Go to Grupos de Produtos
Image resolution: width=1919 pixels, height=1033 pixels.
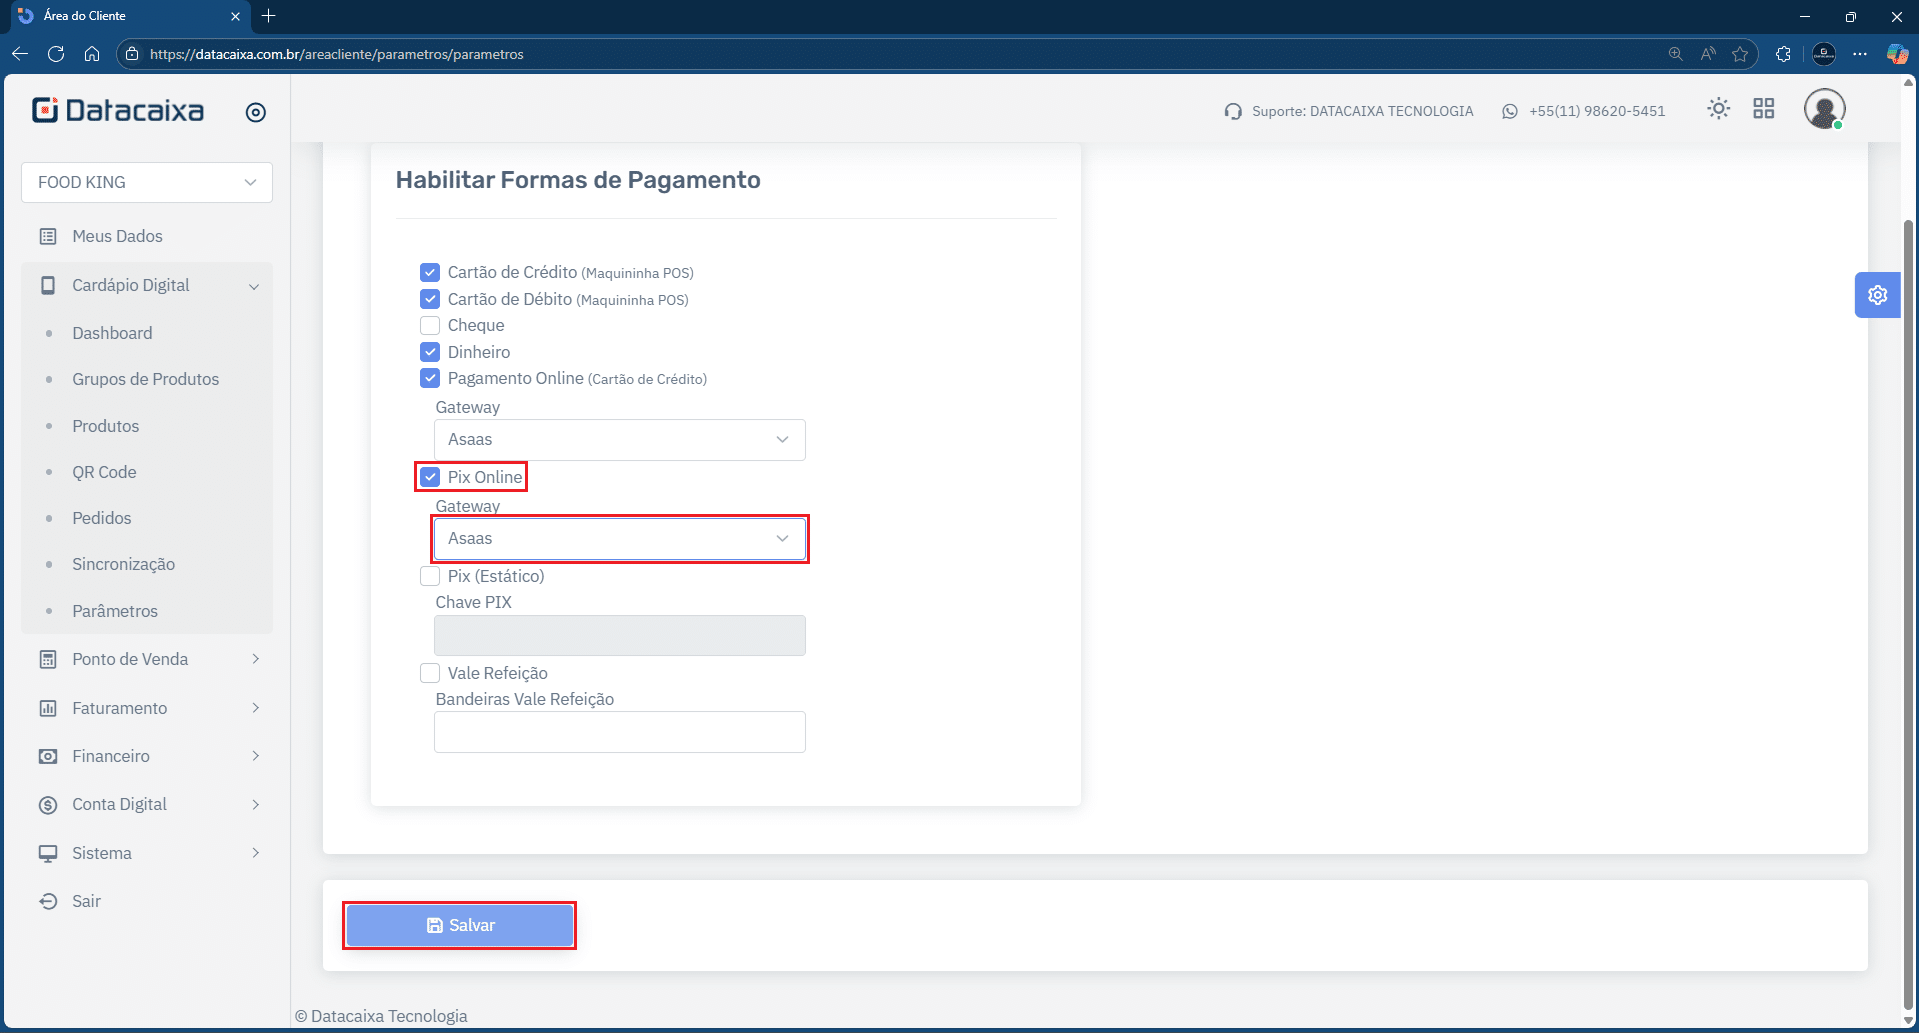[x=145, y=379]
